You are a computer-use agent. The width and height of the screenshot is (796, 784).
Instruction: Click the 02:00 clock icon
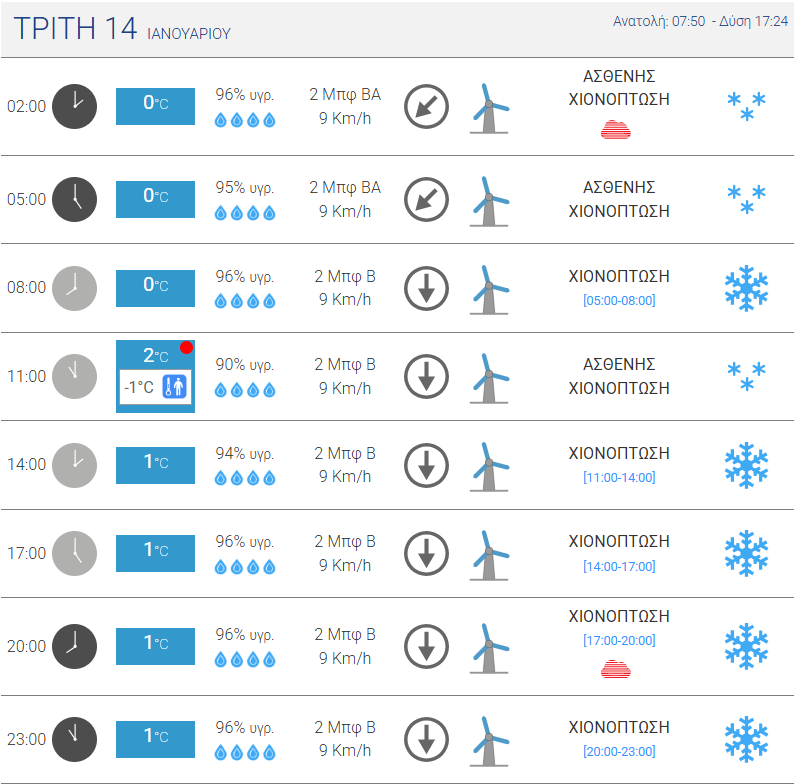(x=75, y=106)
